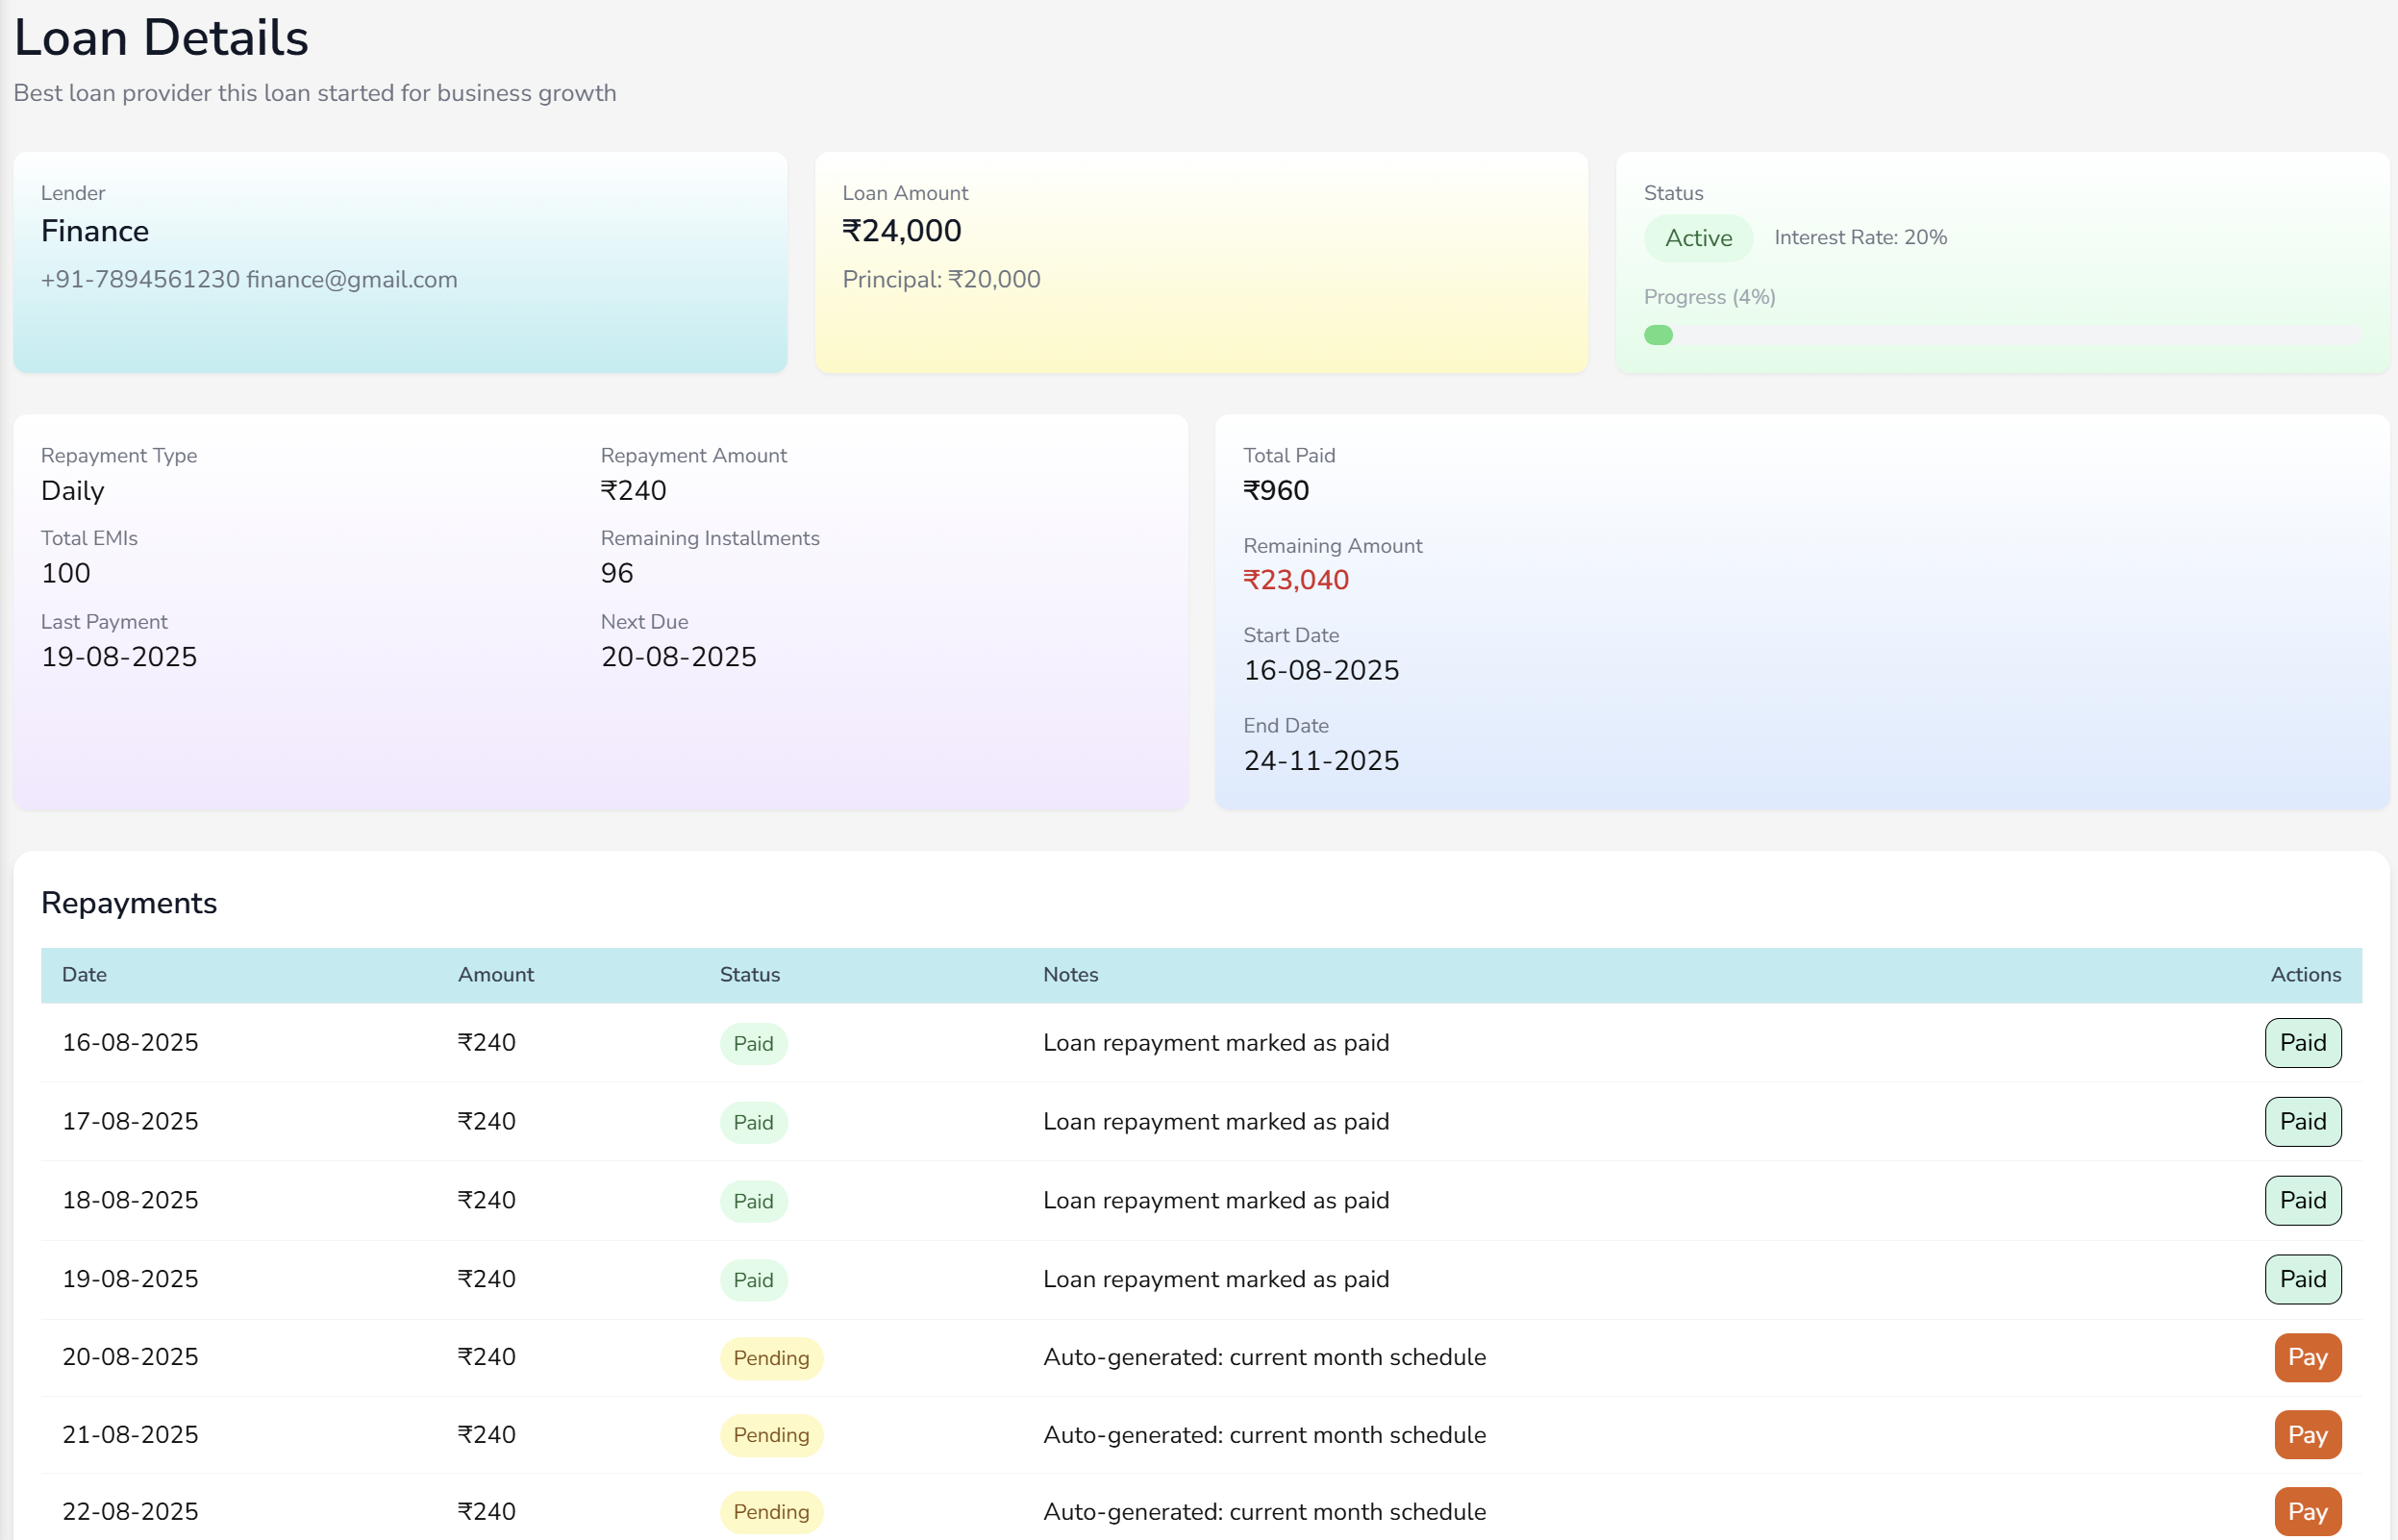Screen dimensions: 2398x1540
Task: Click the Notes column header
Action: 1071,974
